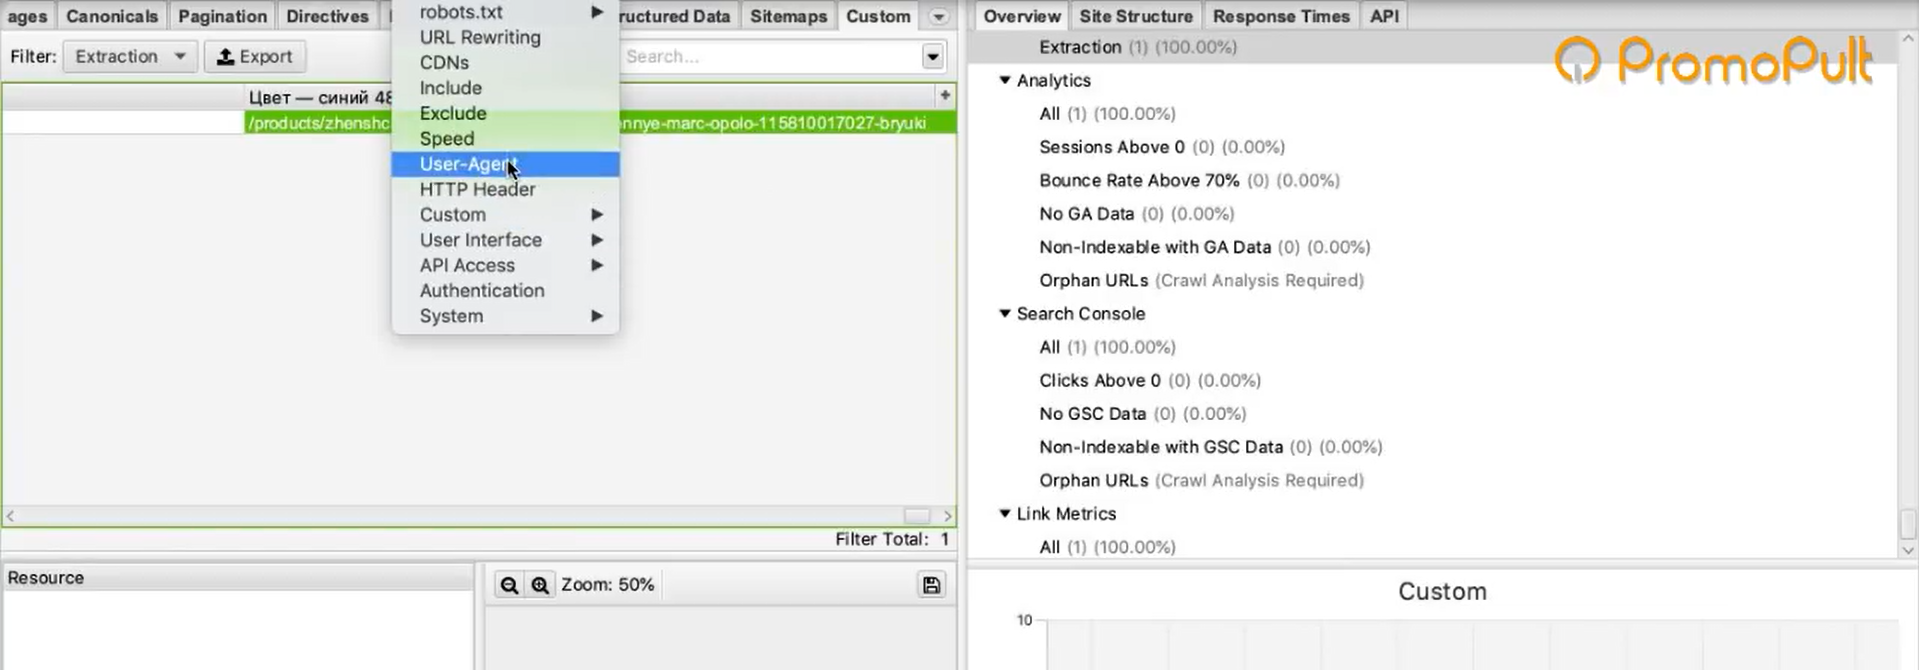The width and height of the screenshot is (1919, 670).
Task: Collapse the Link Metrics tree section
Action: tap(1005, 513)
